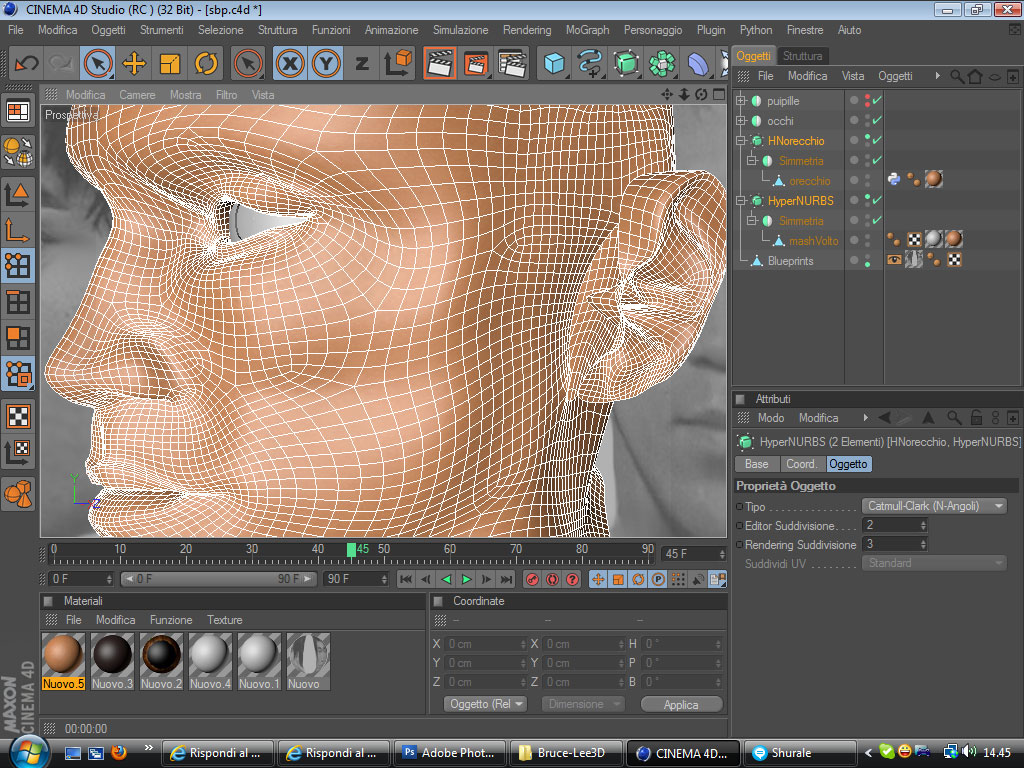Toggle the Y axis lock
Screen dimensions: 1024x768
326,64
